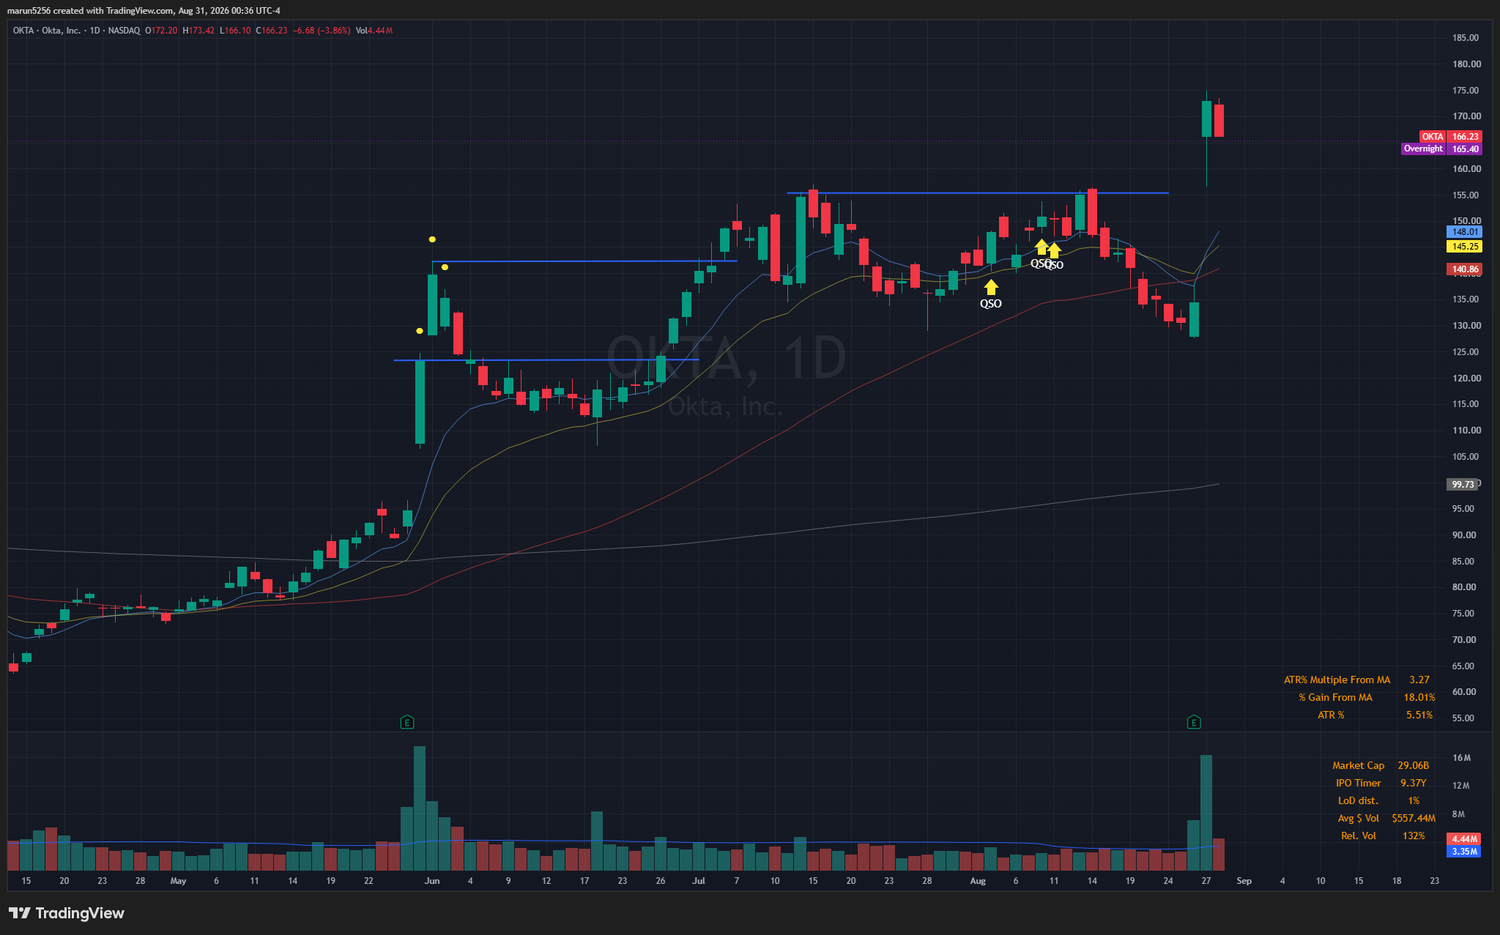Click the 'IPO Timer' label
Viewport: 1500px width, 935px height.
point(1358,784)
